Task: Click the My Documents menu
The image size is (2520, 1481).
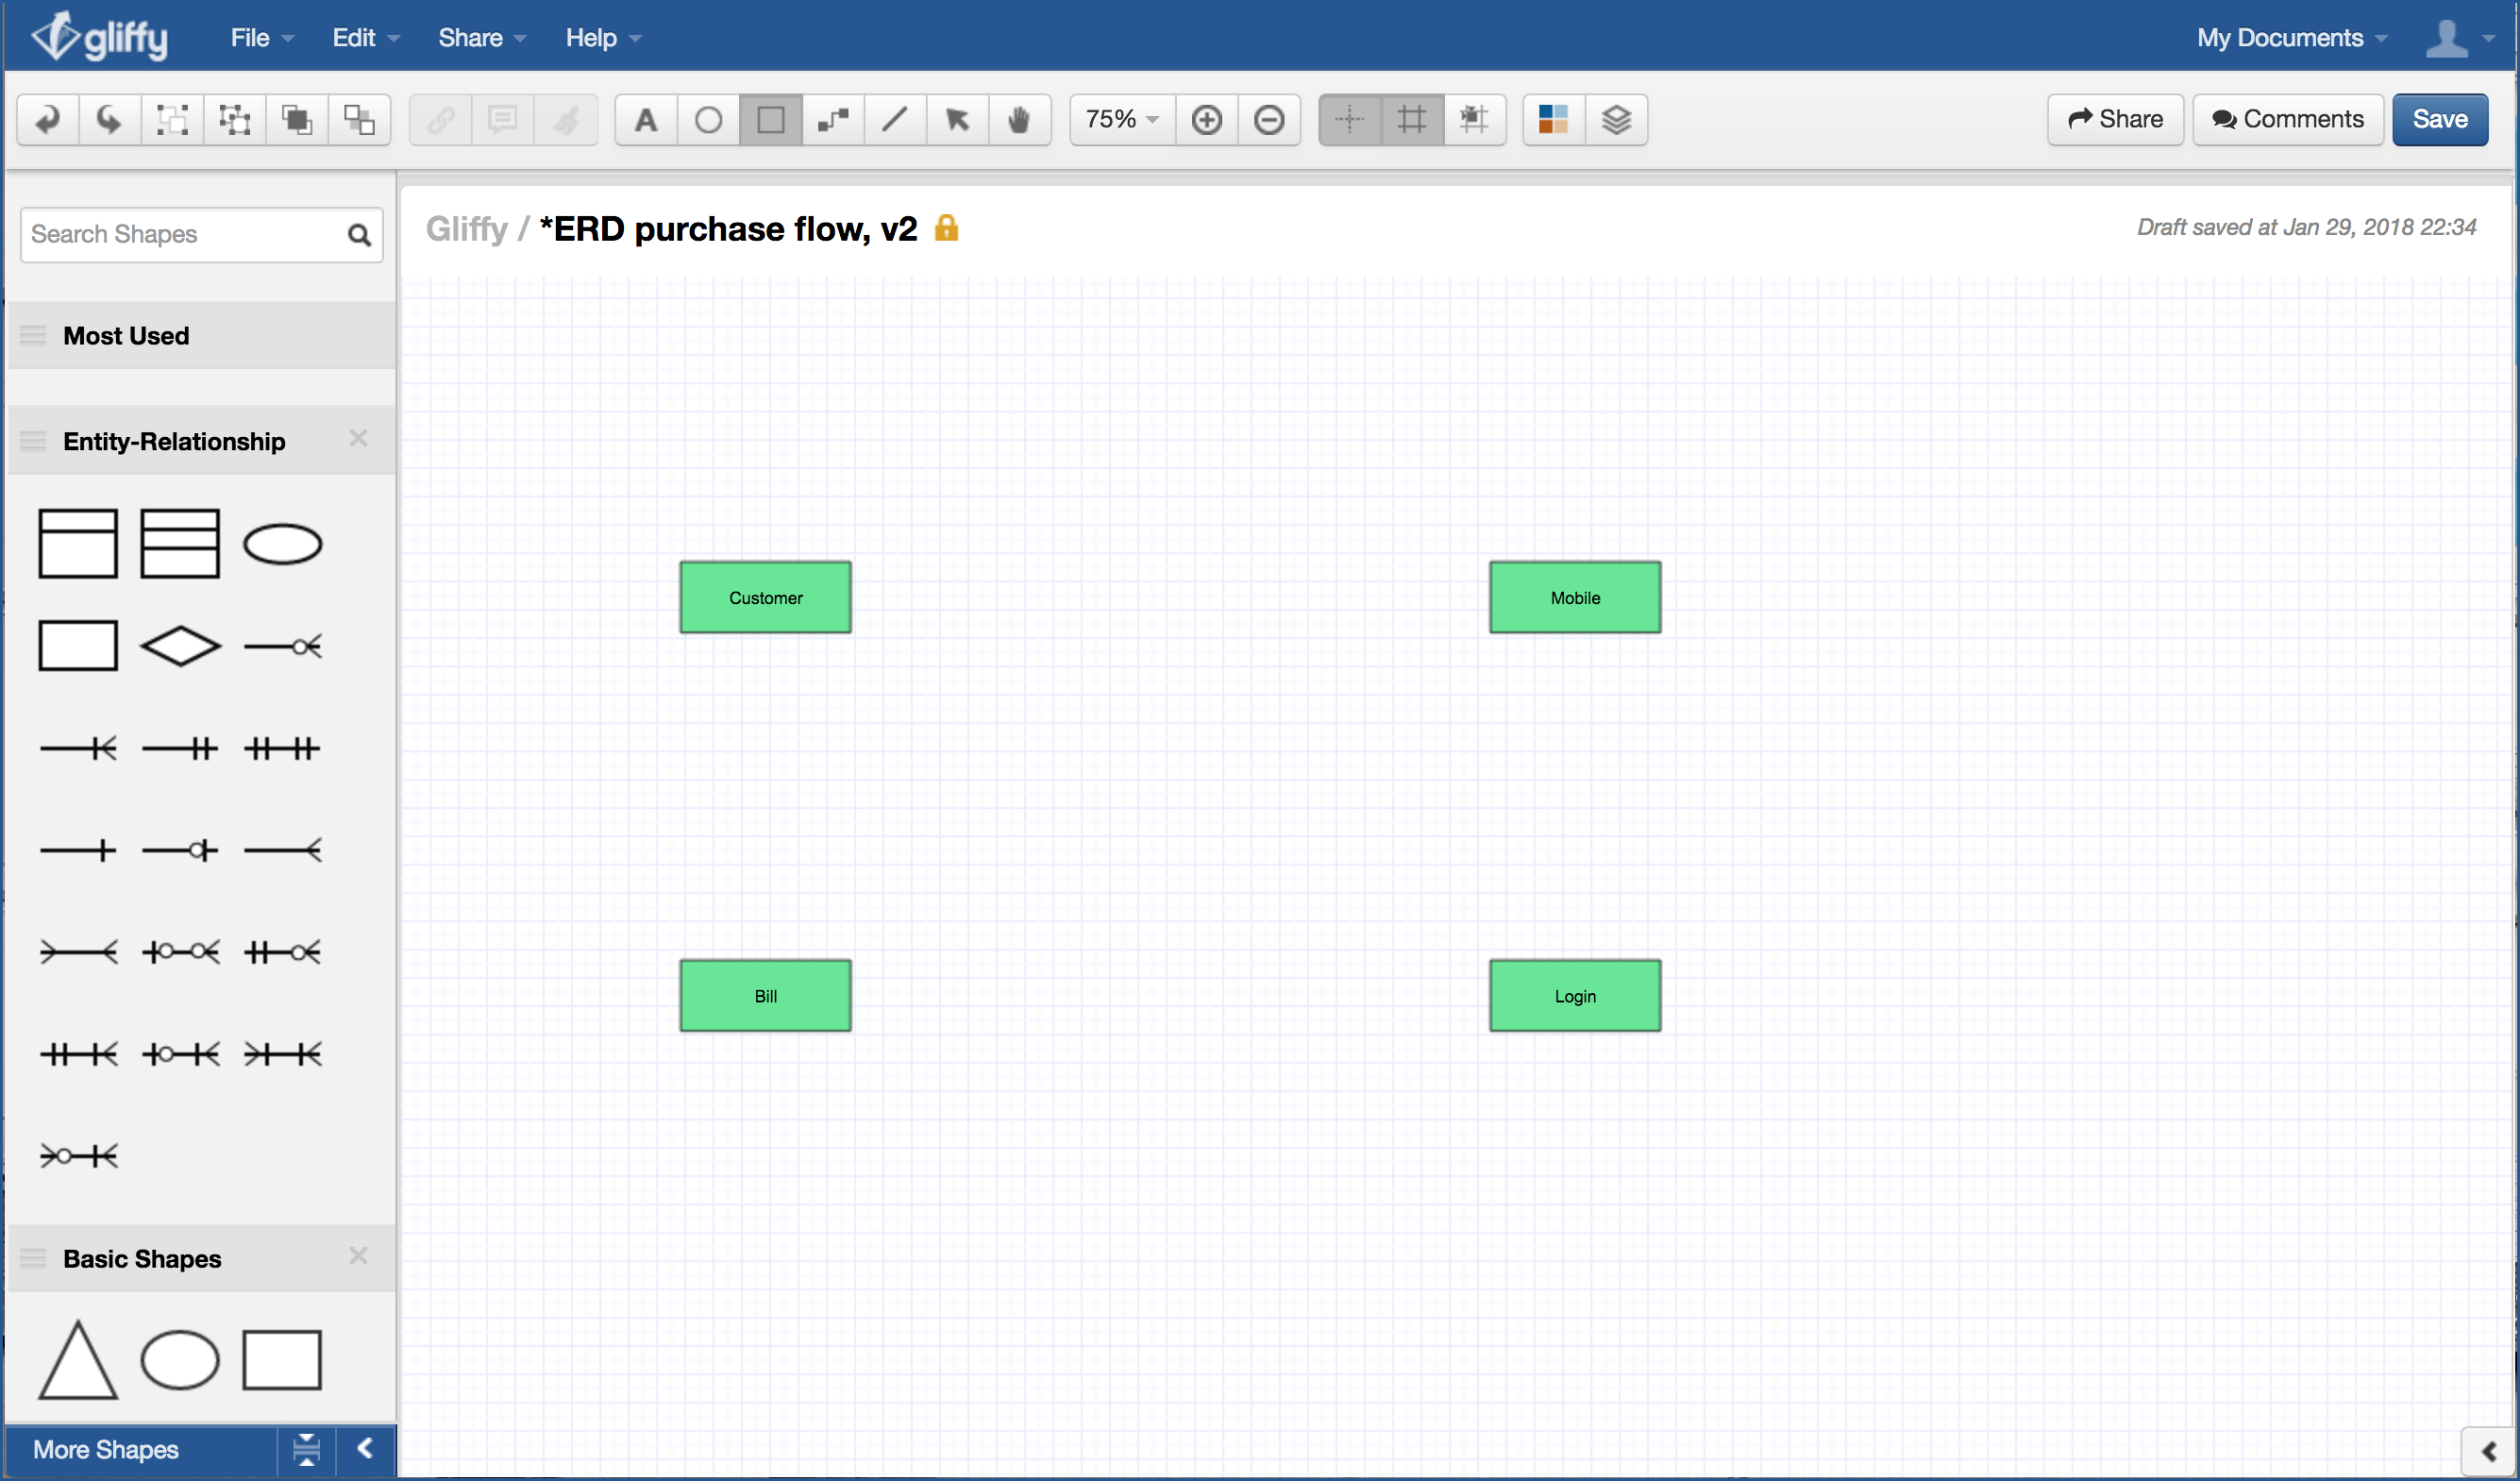Action: [2288, 37]
